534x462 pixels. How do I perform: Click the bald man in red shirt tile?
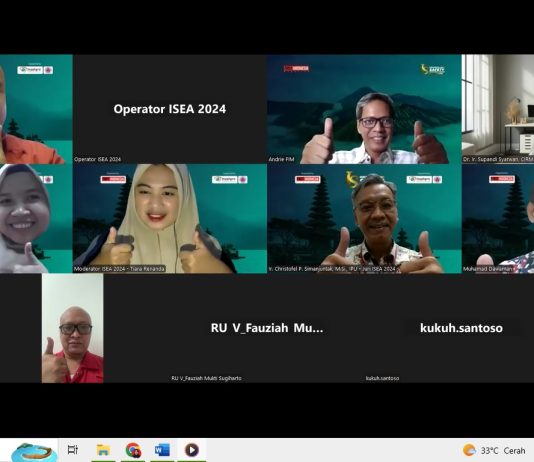pos(73,328)
